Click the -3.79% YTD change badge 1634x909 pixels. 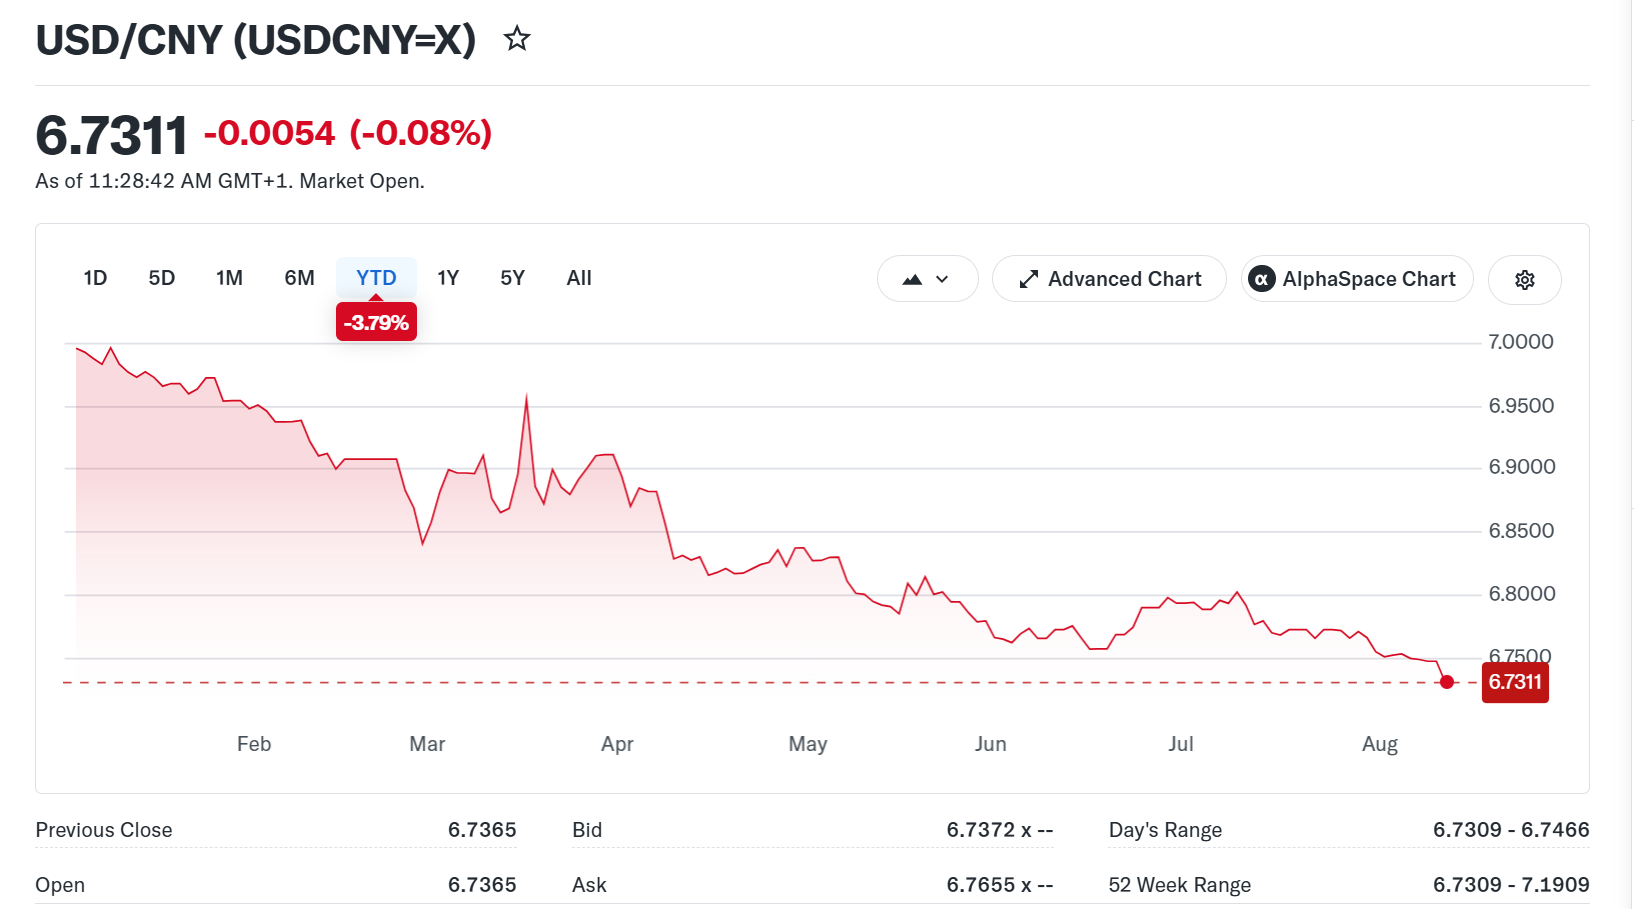tap(376, 323)
